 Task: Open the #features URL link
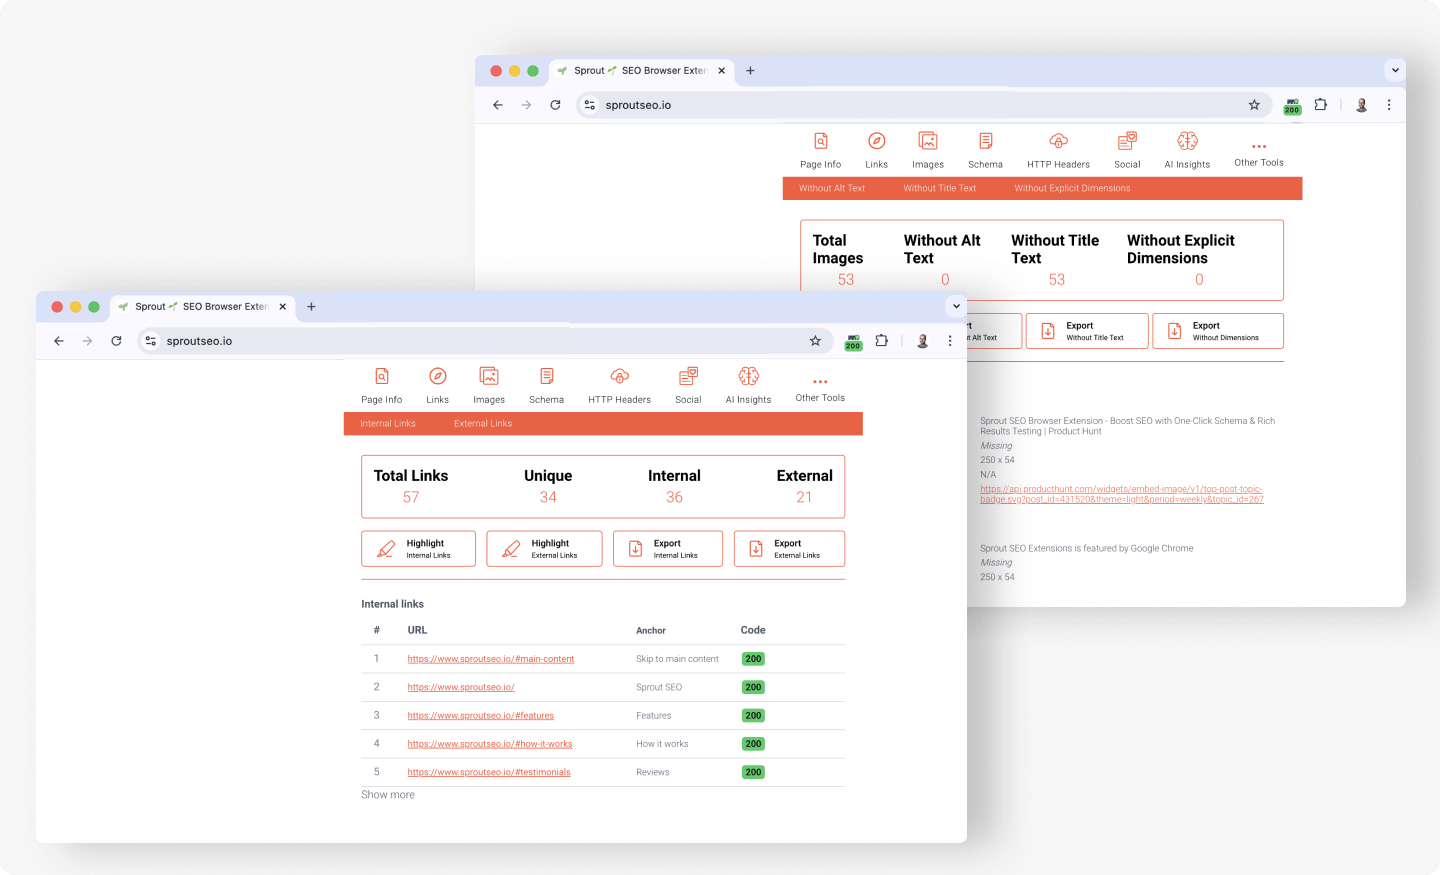480,716
